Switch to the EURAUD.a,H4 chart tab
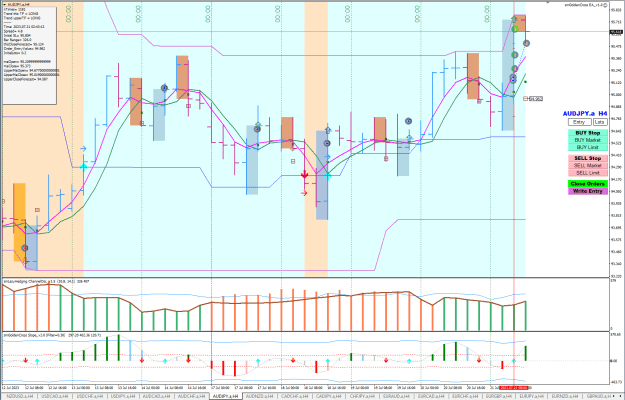 (396, 396)
